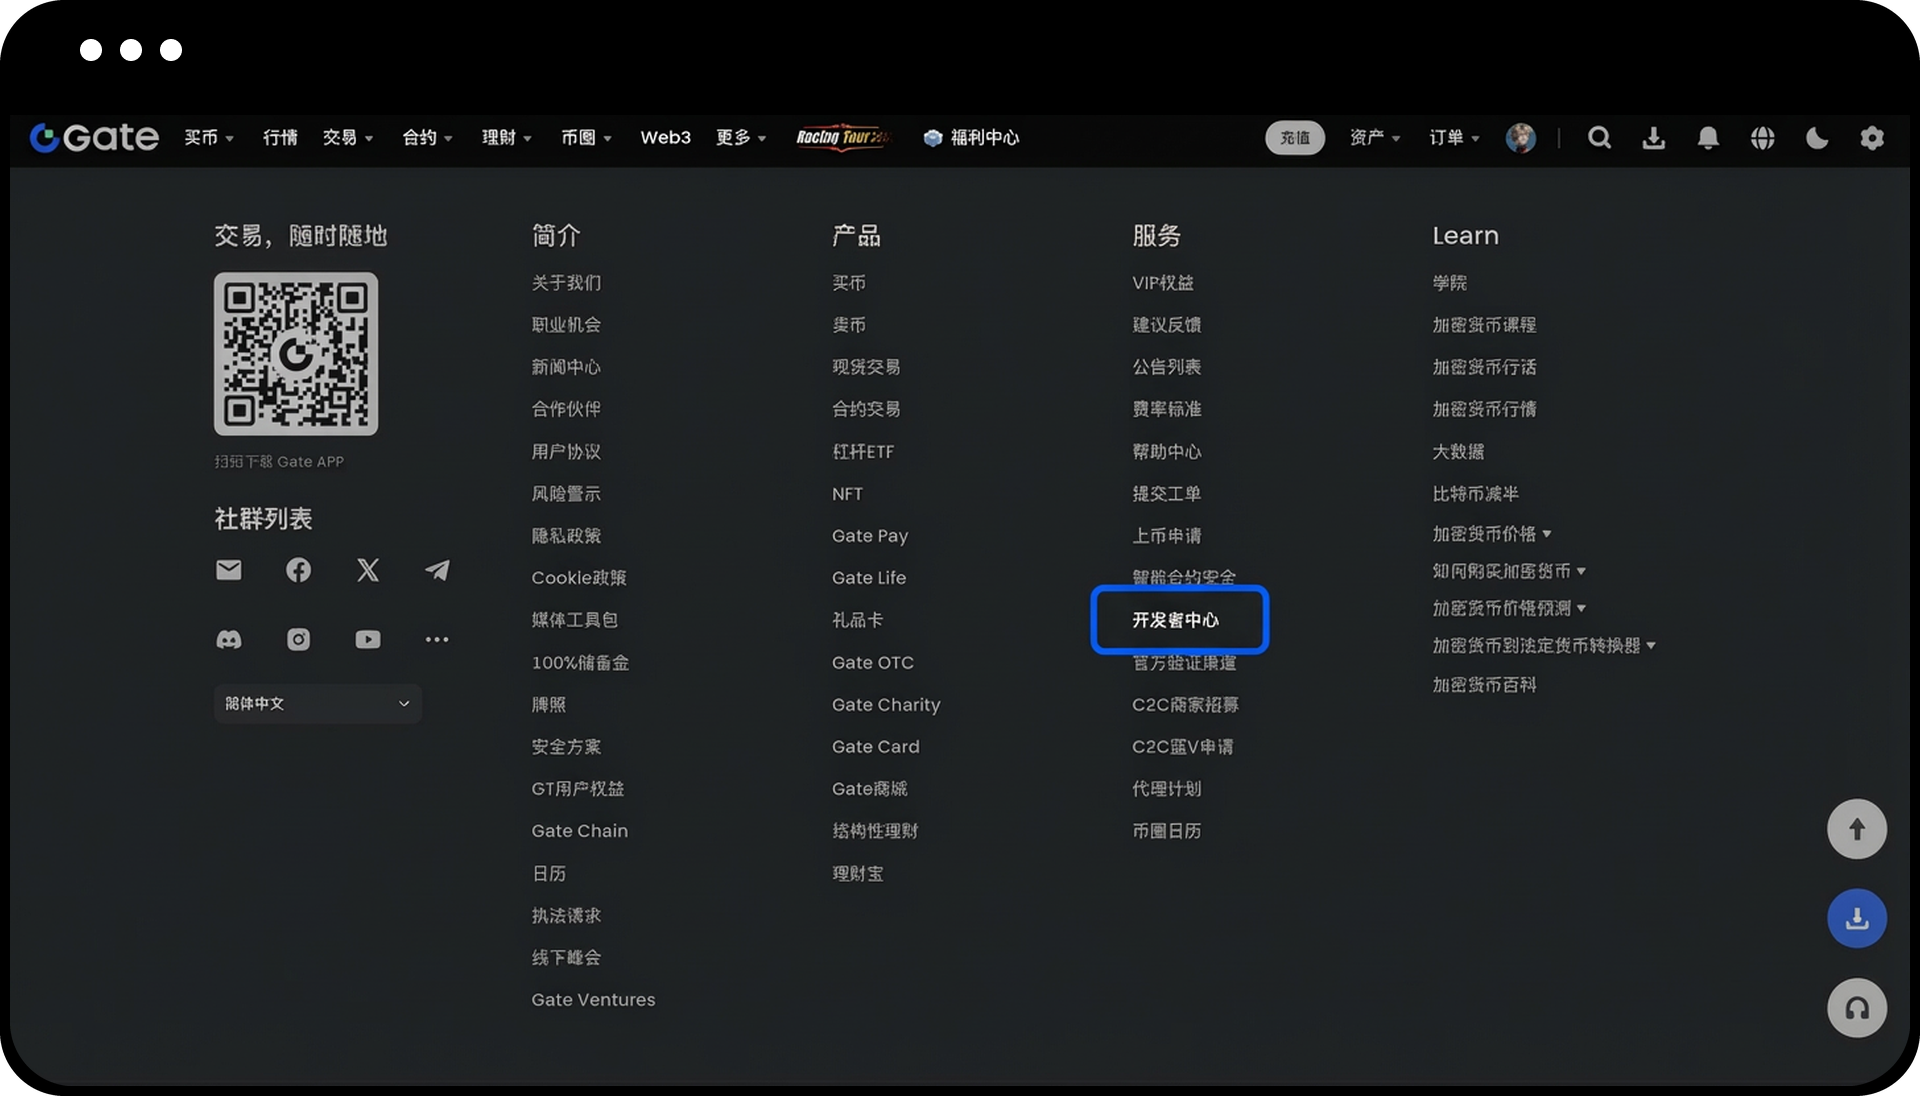Open the 关于我们 link
This screenshot has width=1920, height=1096.
(566, 283)
